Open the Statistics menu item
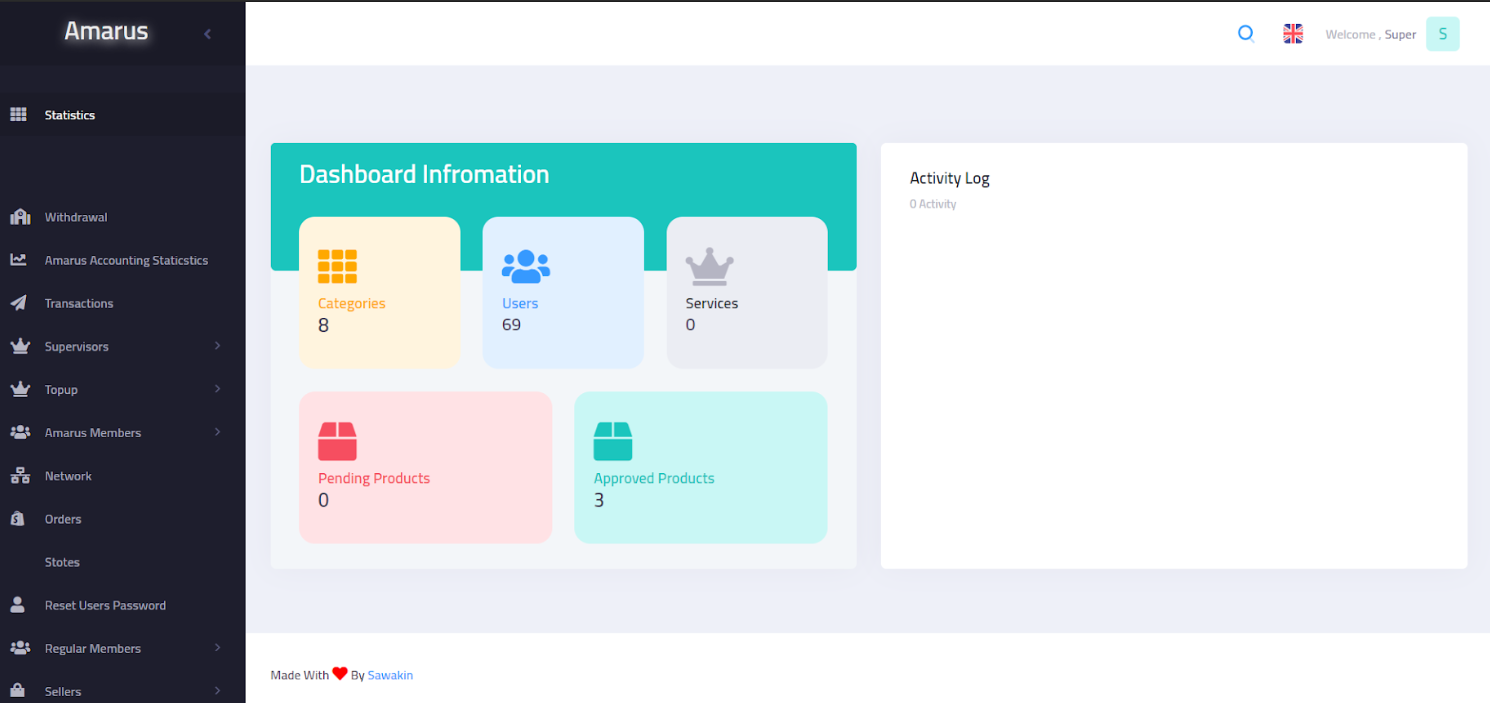 70,115
